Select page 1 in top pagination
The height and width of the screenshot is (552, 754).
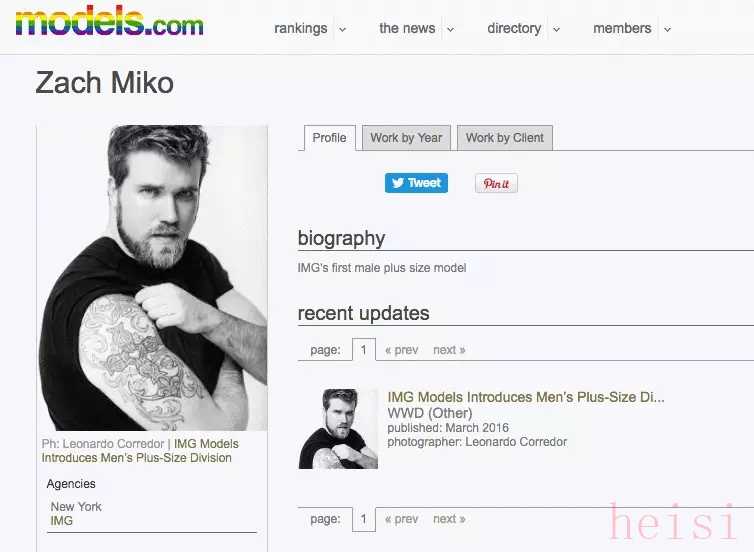[x=364, y=350]
